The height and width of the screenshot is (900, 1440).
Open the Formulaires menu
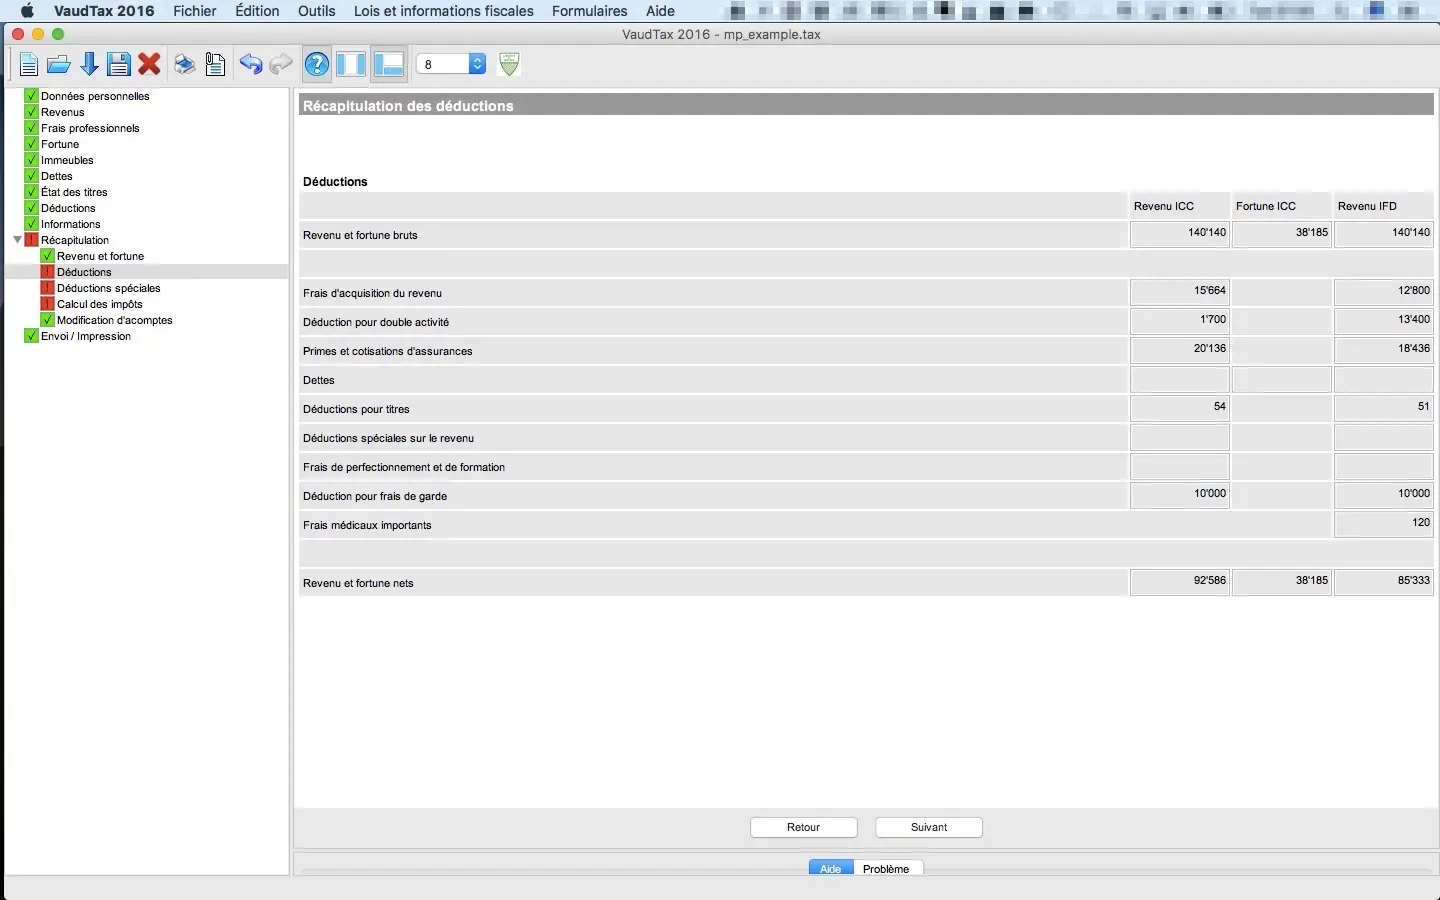pyautogui.click(x=589, y=11)
